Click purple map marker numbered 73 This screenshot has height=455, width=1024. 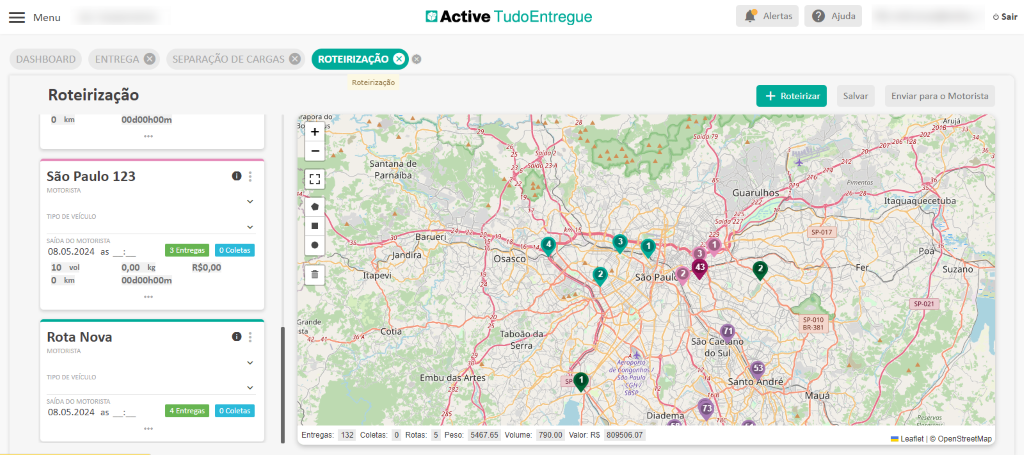(x=706, y=409)
